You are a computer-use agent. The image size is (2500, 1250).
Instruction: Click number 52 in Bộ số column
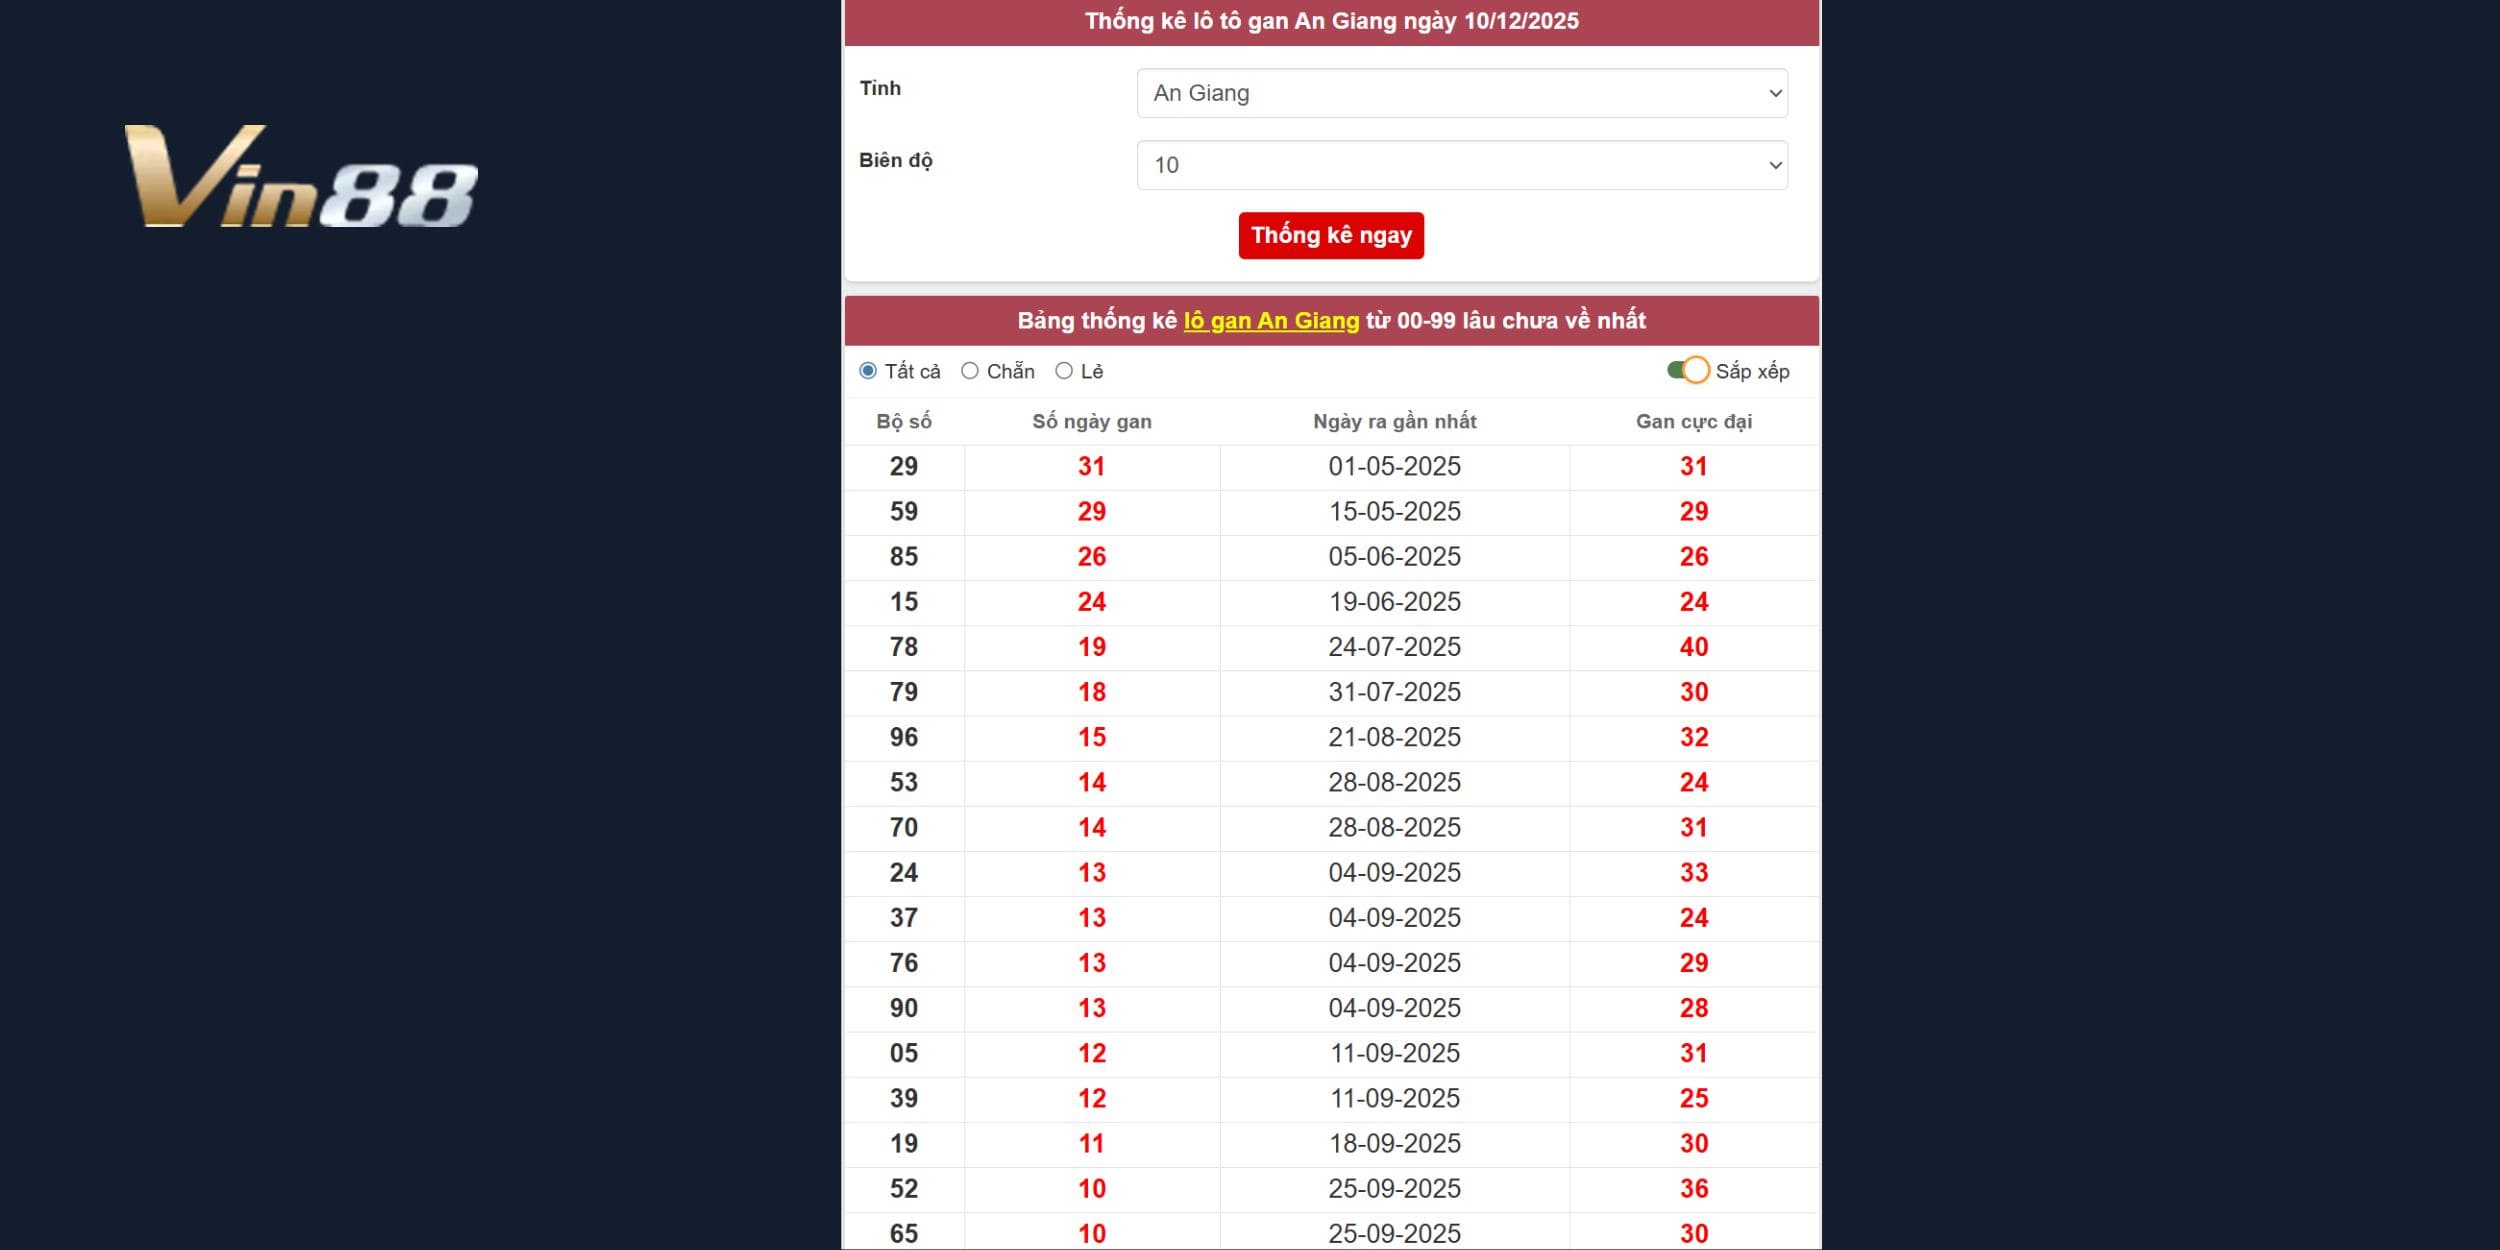click(904, 1188)
